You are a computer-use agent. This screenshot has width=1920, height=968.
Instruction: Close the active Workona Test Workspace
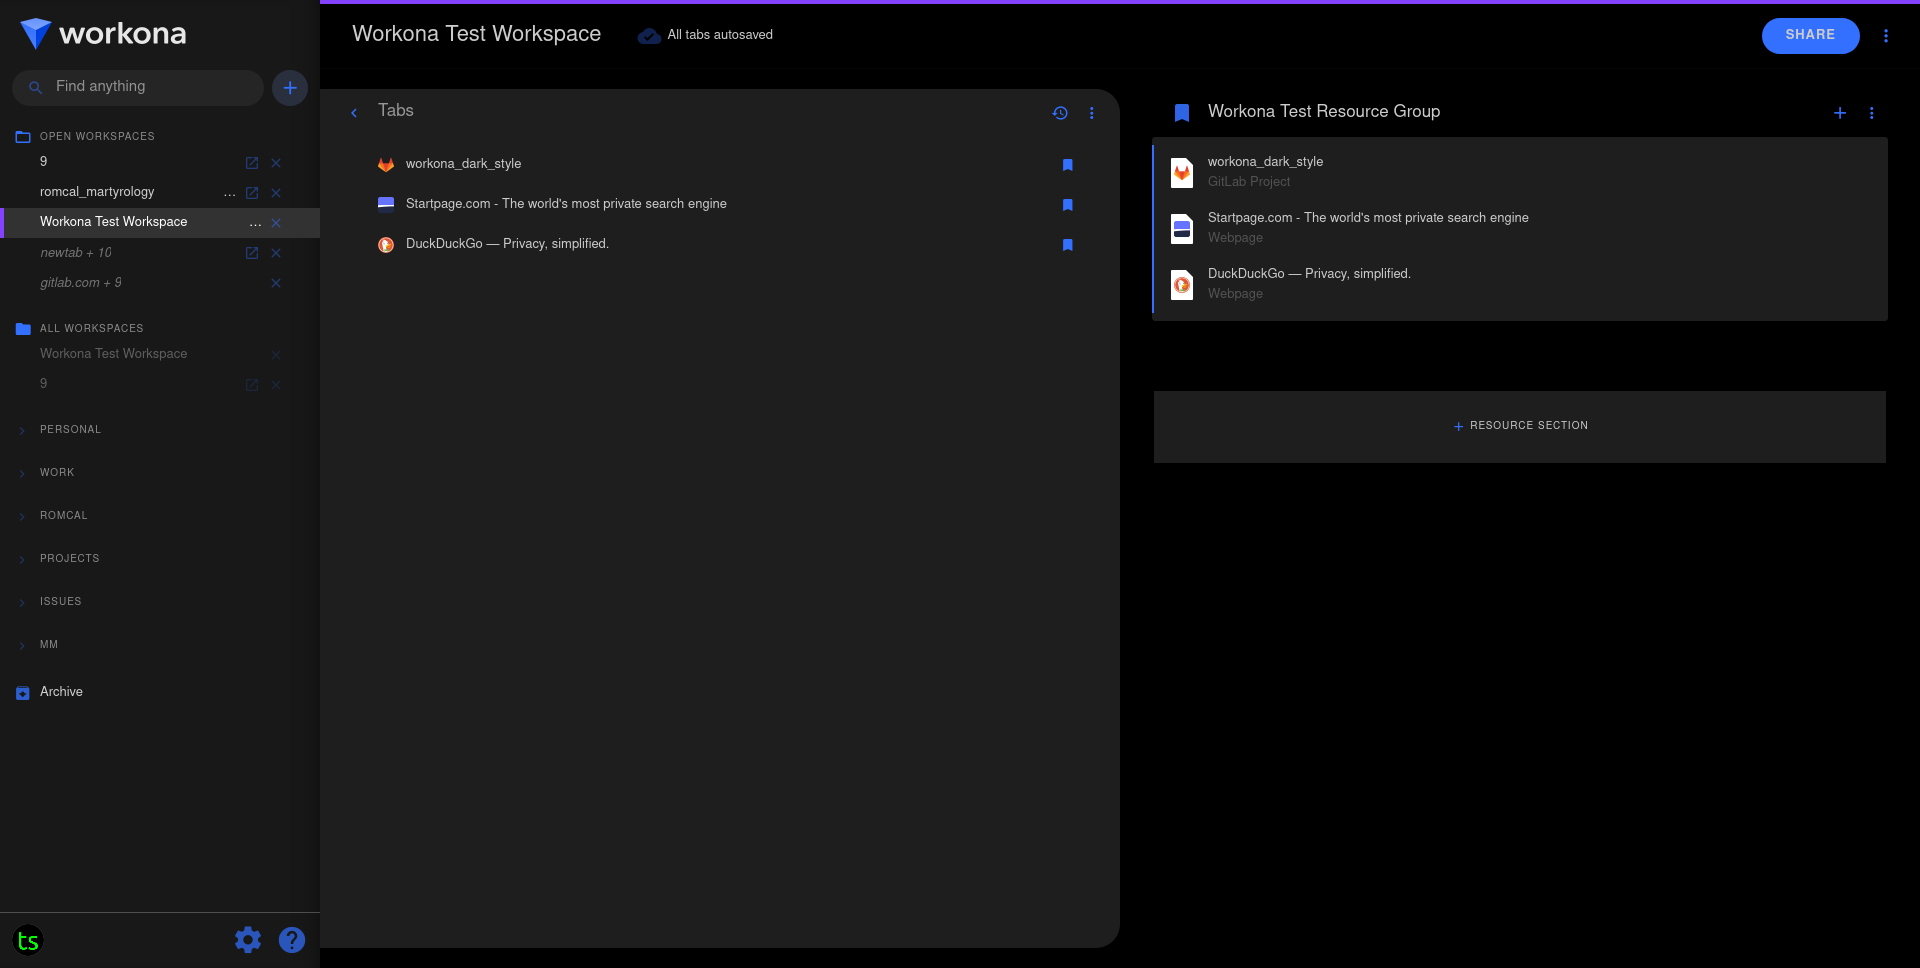point(276,223)
